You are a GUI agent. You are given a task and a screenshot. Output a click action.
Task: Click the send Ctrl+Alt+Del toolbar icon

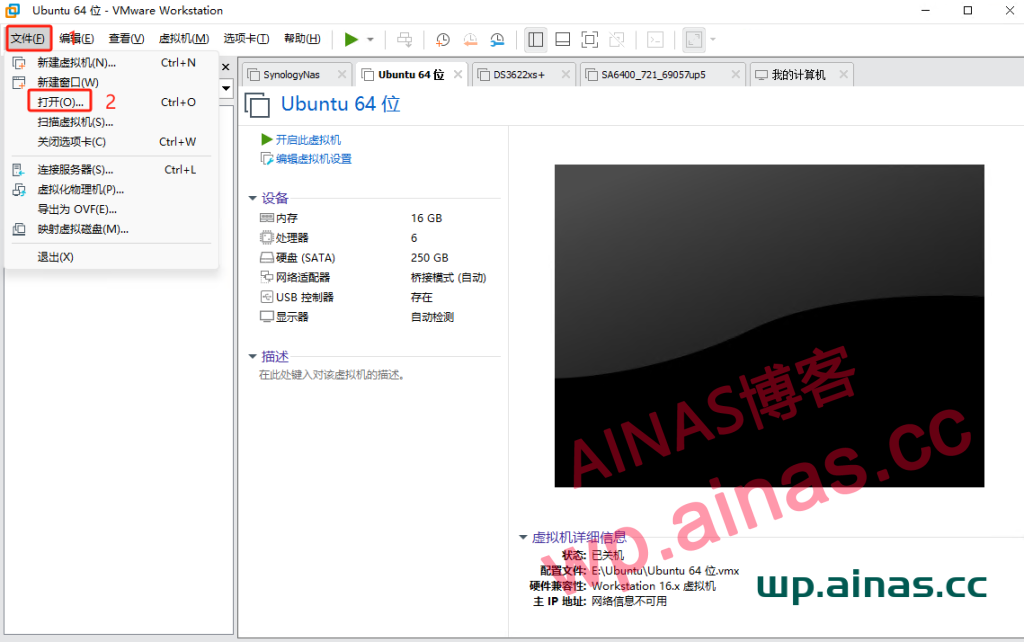pyautogui.click(x=405, y=39)
